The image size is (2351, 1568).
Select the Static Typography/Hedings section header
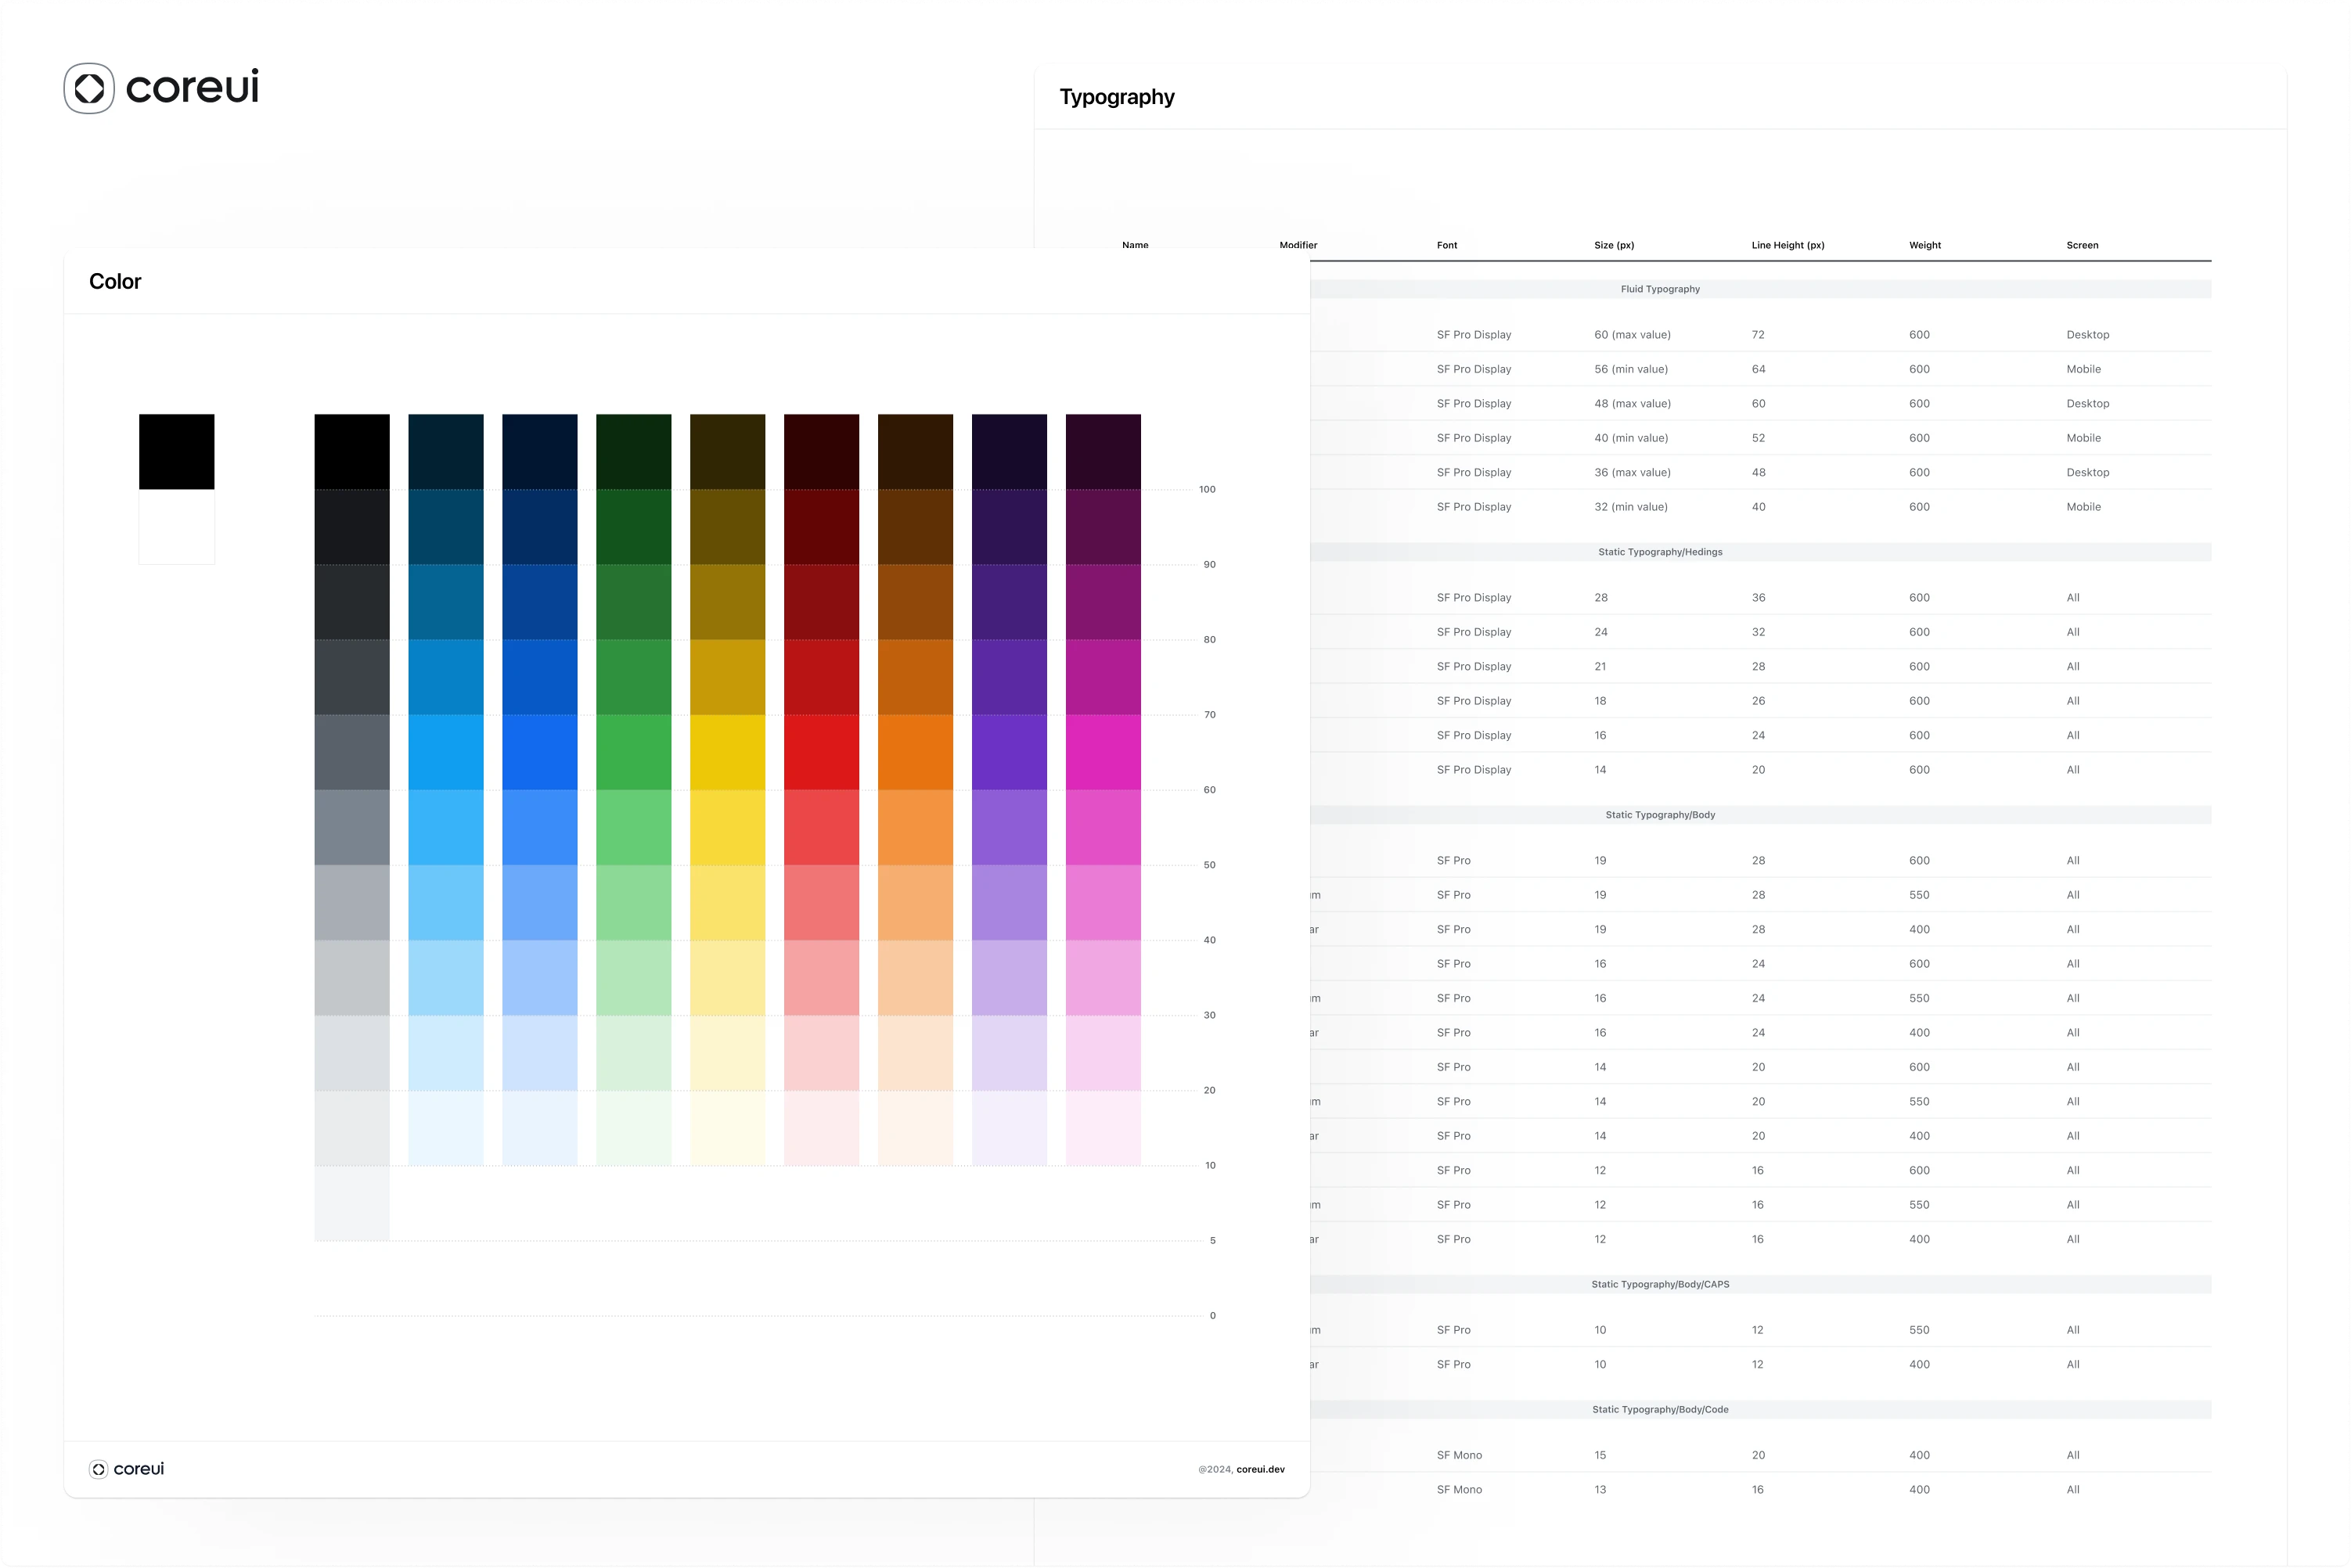[x=1660, y=552]
